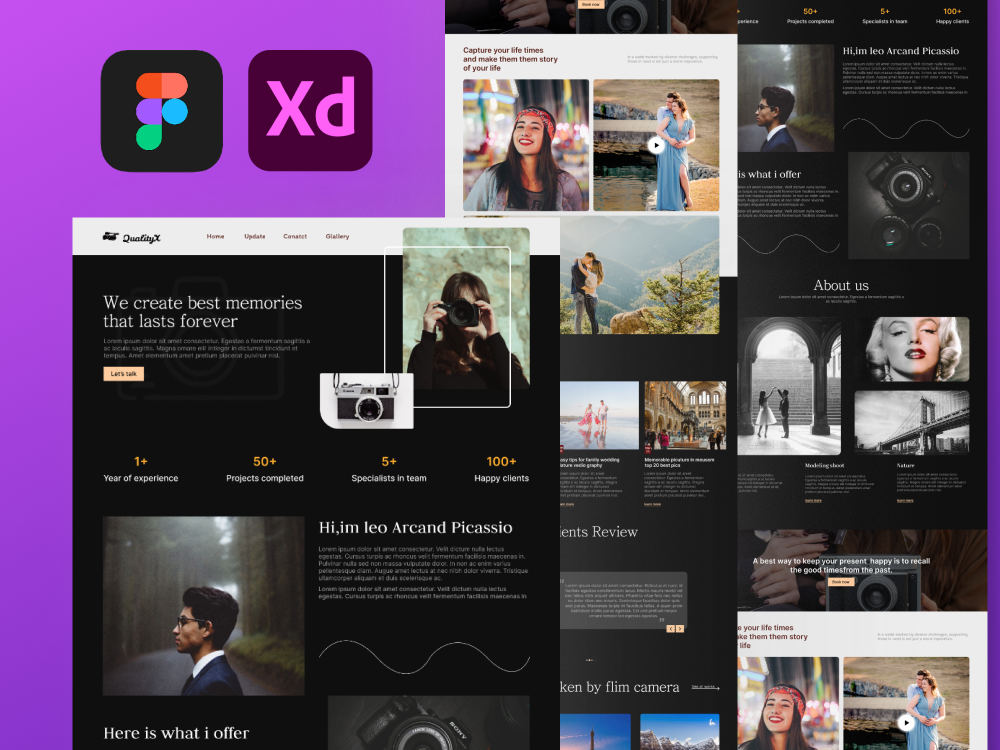Open learn more under Modeling shoot
This screenshot has height=750, width=1000.
[814, 500]
